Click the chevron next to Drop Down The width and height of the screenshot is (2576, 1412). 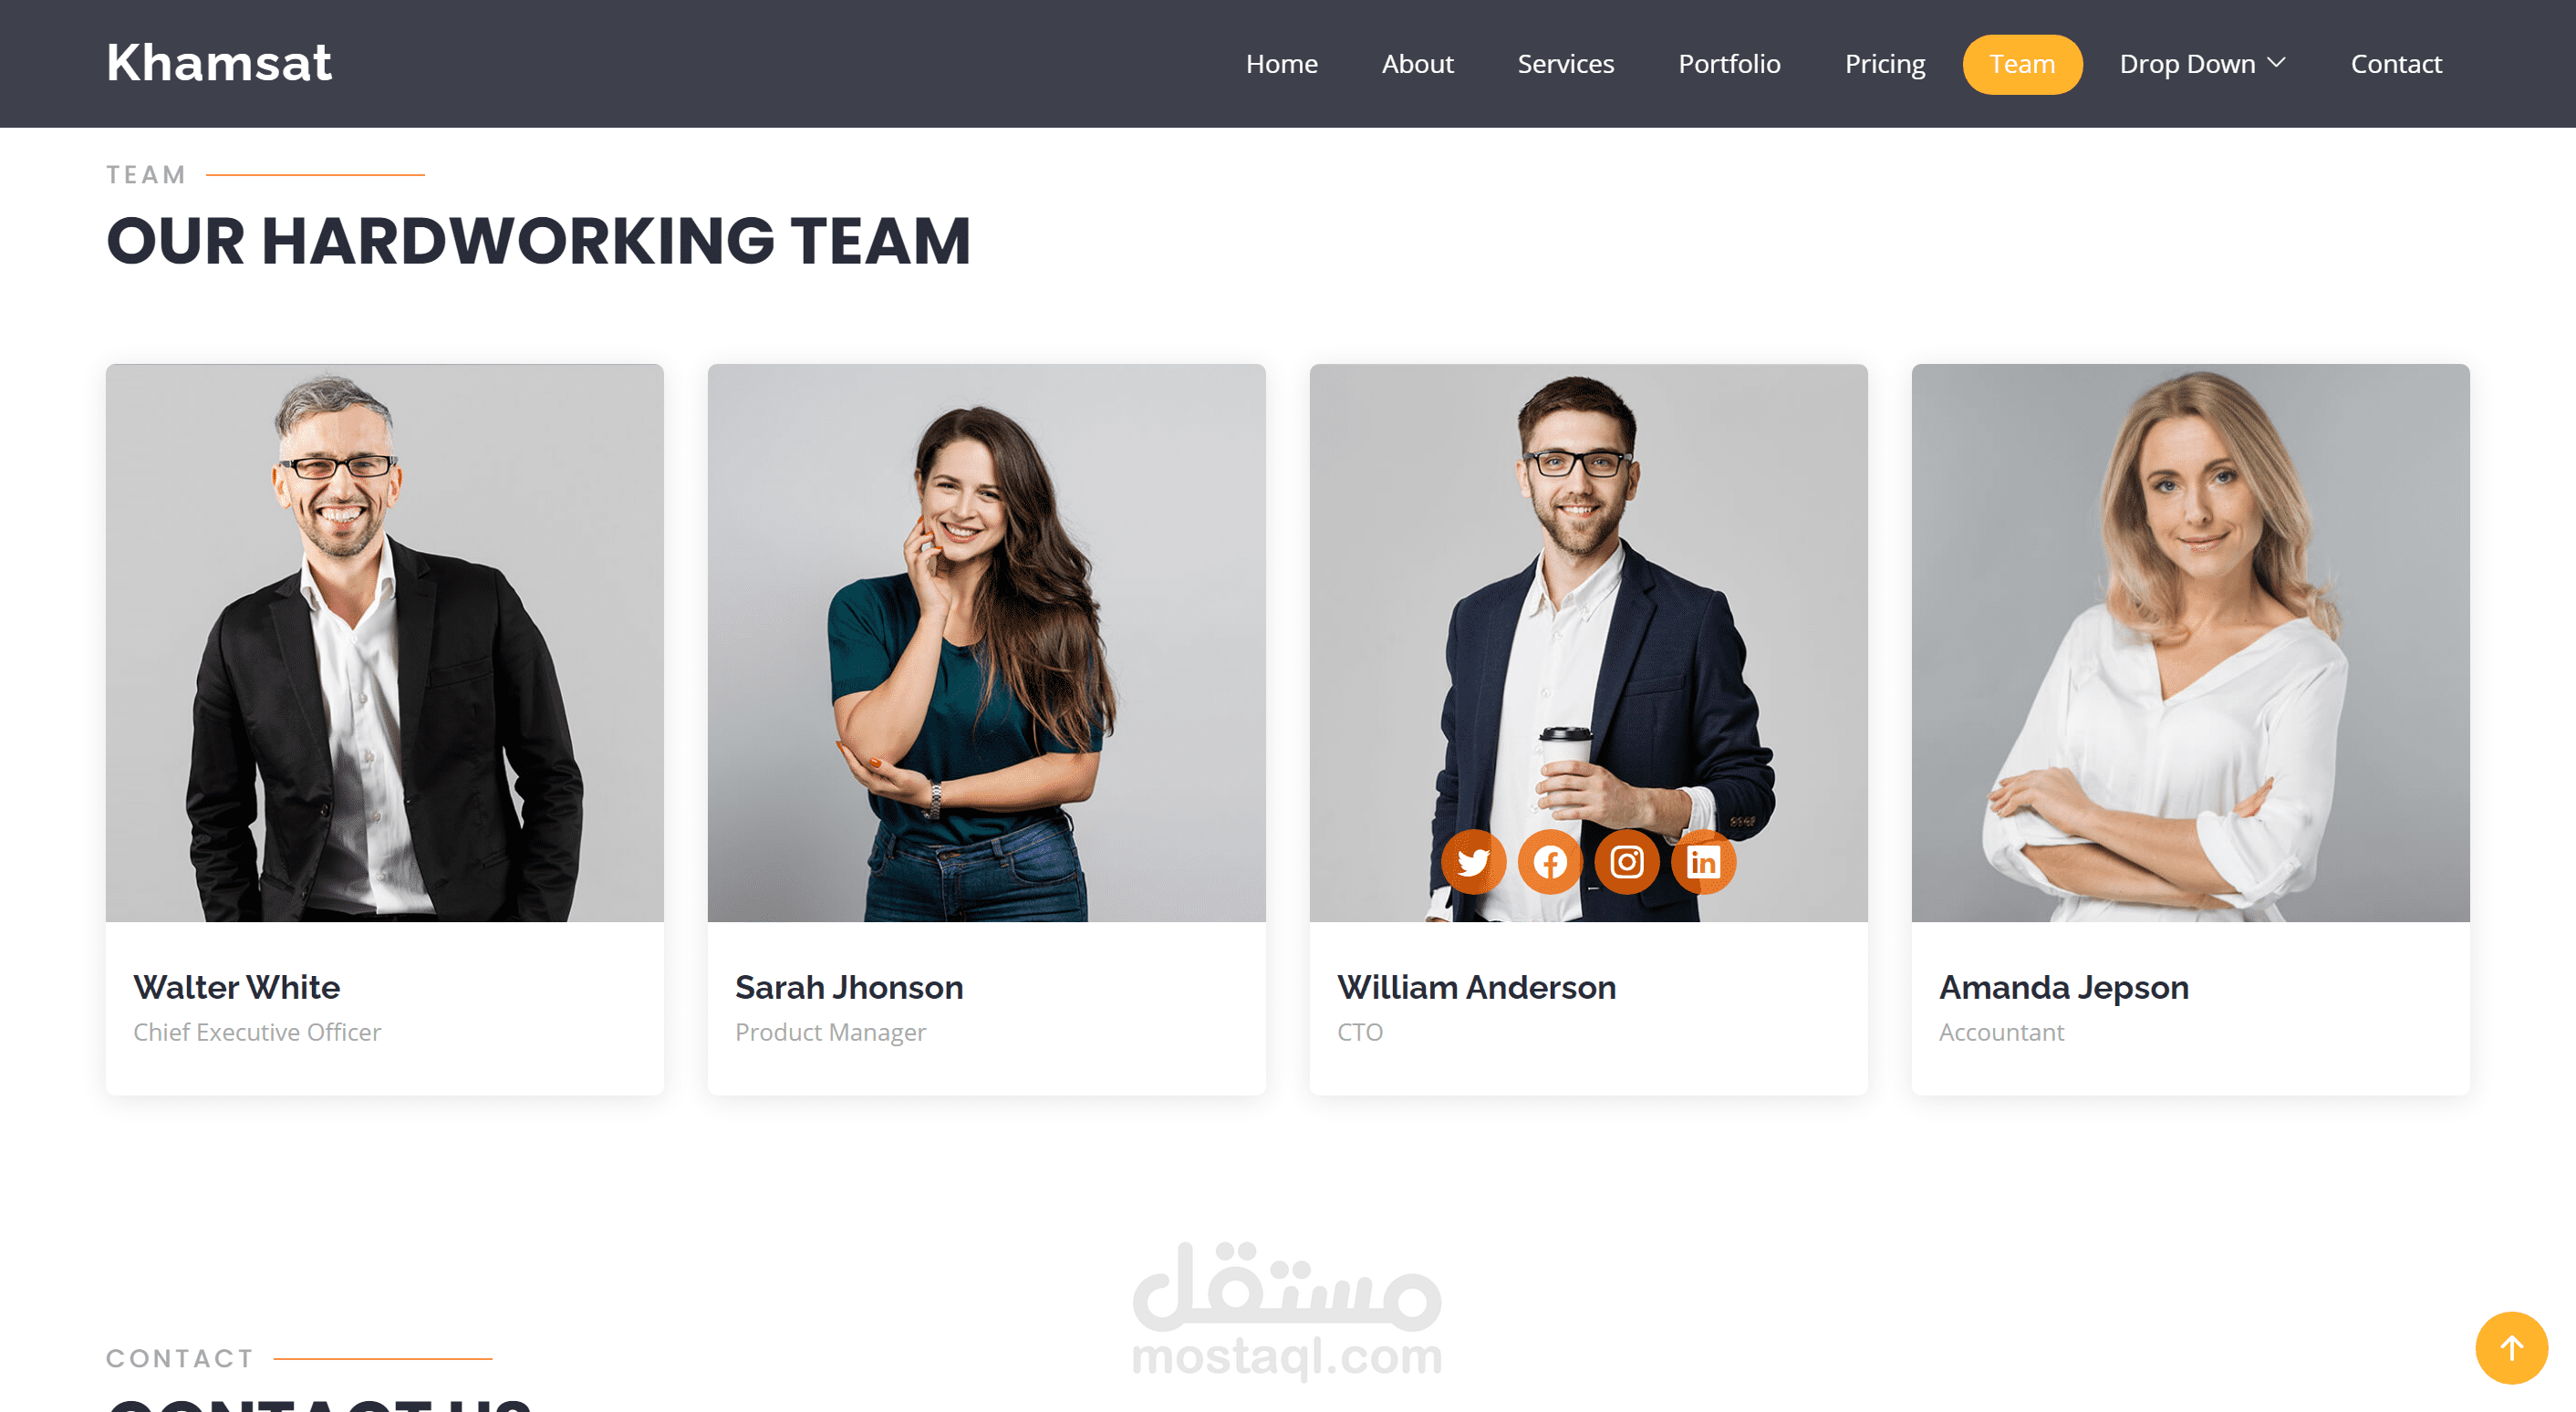pyautogui.click(x=2277, y=63)
